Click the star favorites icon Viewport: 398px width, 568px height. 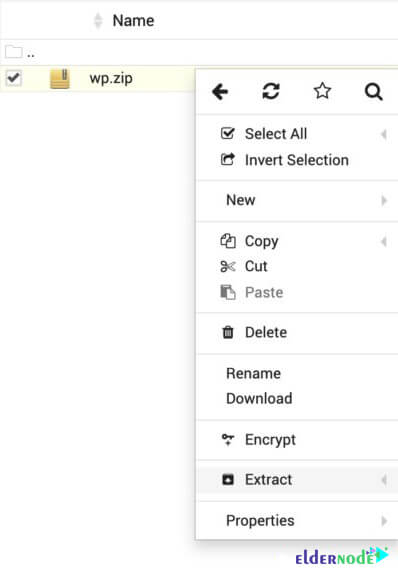[x=322, y=91]
